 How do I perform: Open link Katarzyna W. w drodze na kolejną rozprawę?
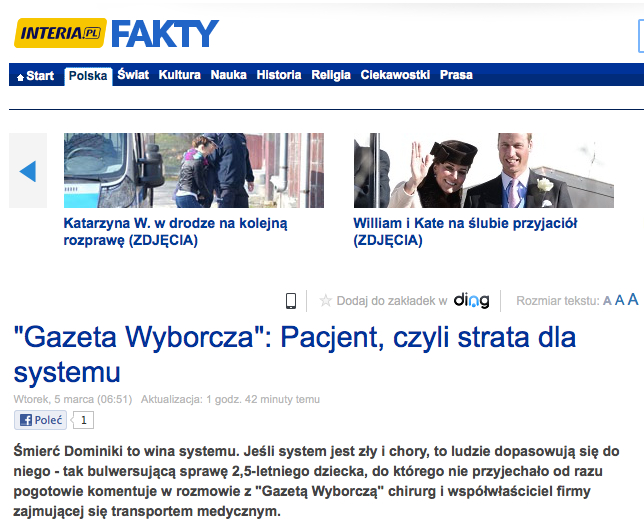coord(175,232)
